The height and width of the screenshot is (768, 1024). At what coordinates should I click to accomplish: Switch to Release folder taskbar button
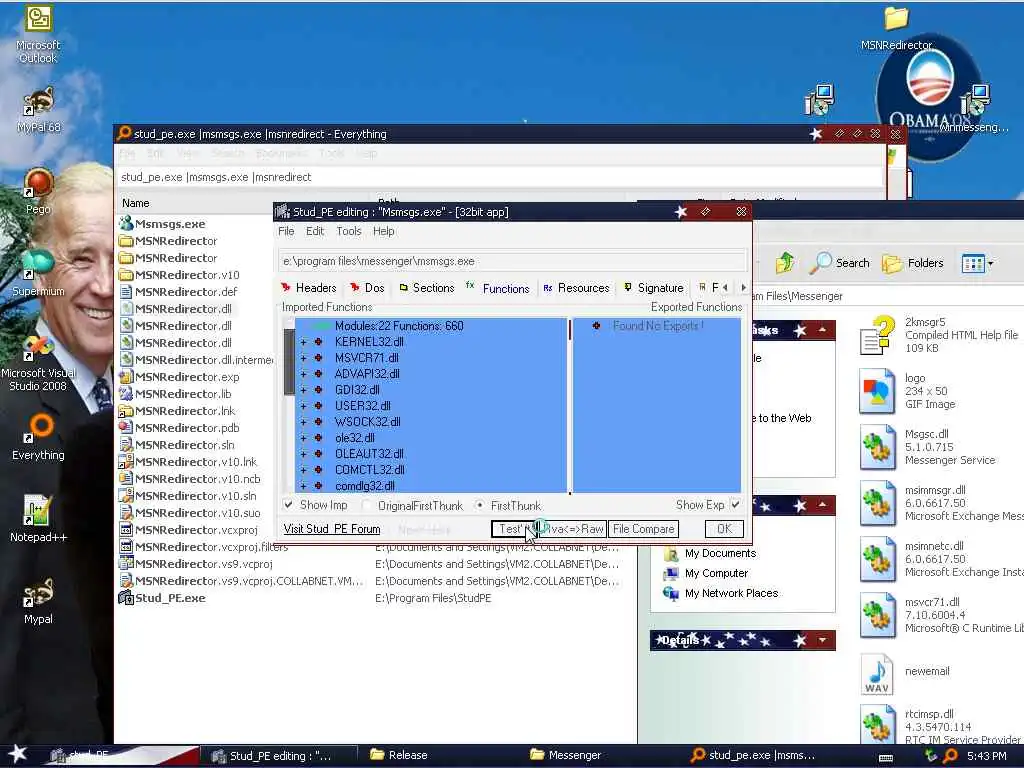coord(398,755)
